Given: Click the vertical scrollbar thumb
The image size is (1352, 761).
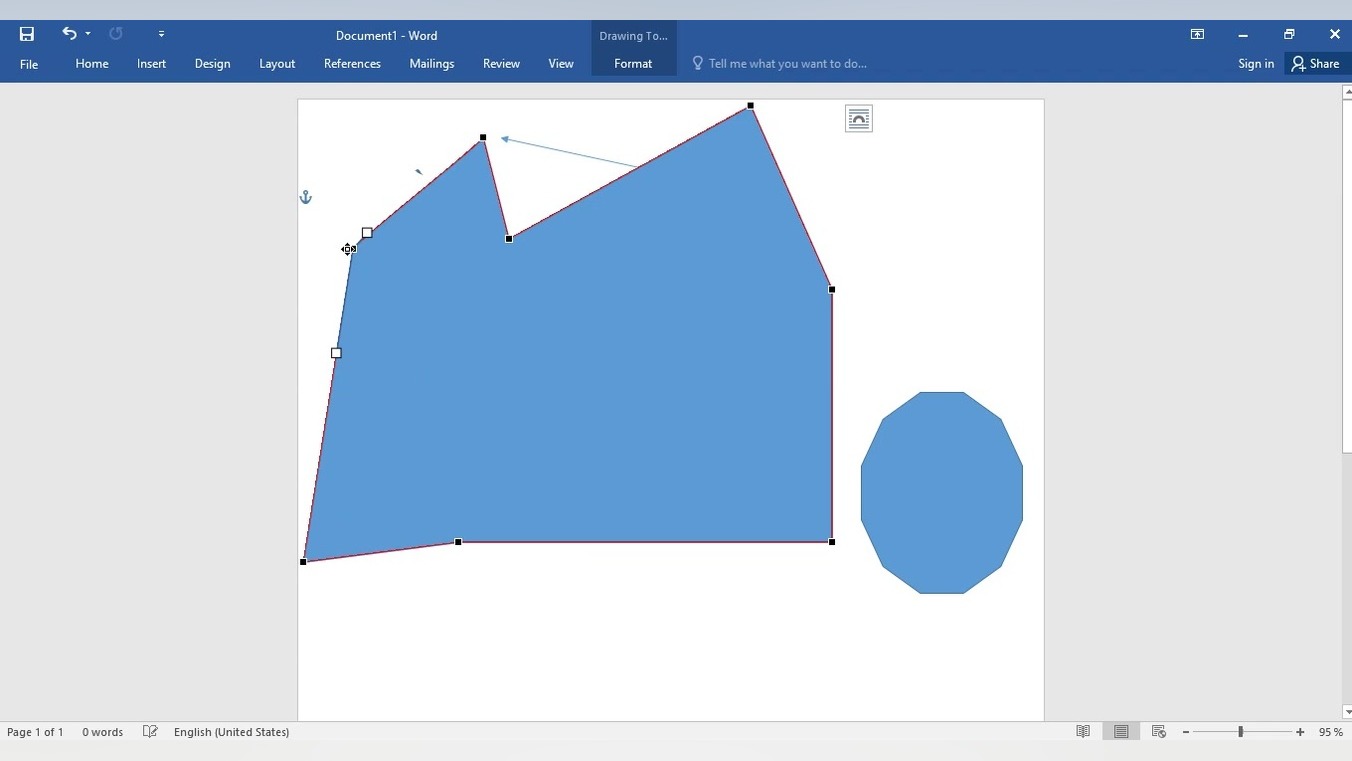Looking at the screenshot, I should 1347,276.
